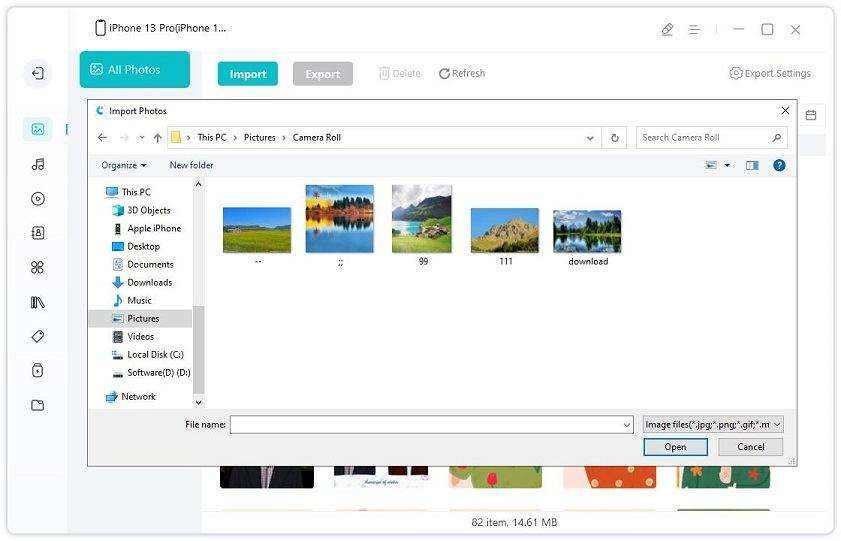Expand the File name history dropdown
The image size is (841, 541).
[x=627, y=425]
